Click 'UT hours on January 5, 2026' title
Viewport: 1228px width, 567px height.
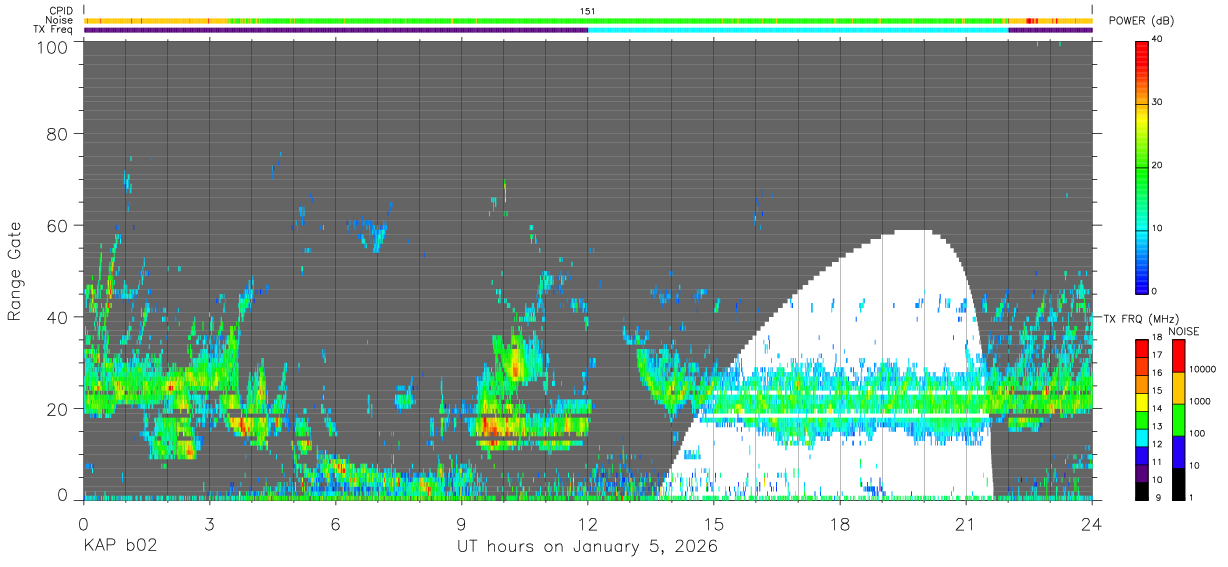pyautogui.click(x=587, y=547)
